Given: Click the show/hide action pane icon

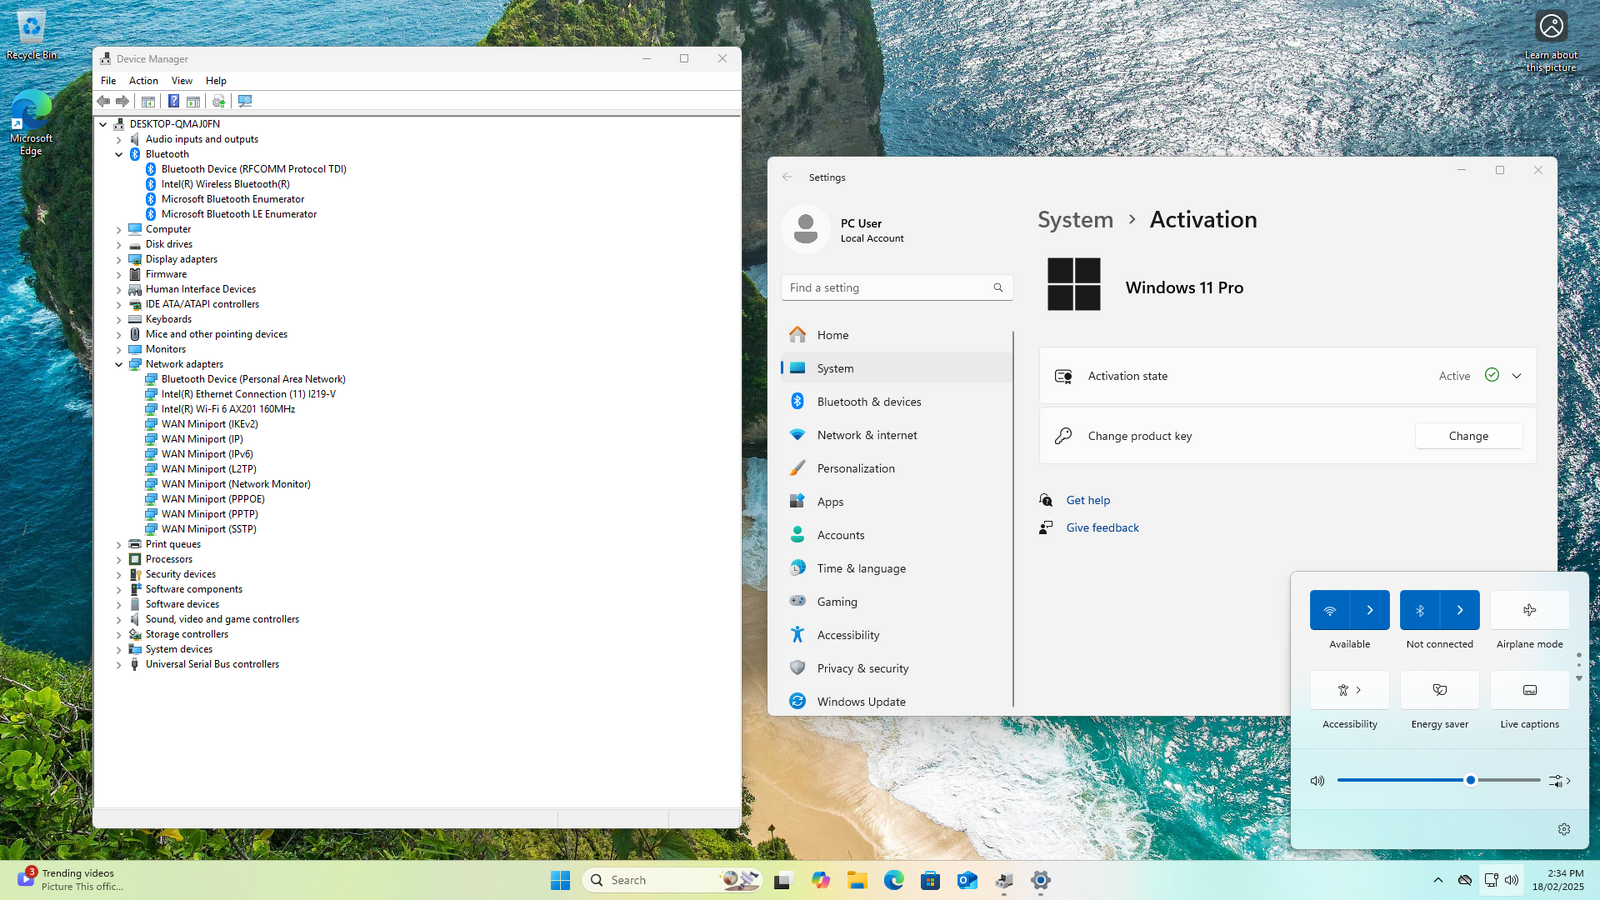Looking at the screenshot, I should [193, 101].
